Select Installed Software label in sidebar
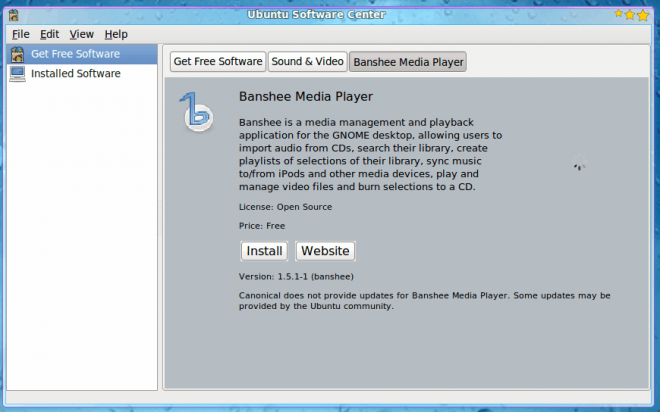Image resolution: width=660 pixels, height=412 pixels. 76,73
